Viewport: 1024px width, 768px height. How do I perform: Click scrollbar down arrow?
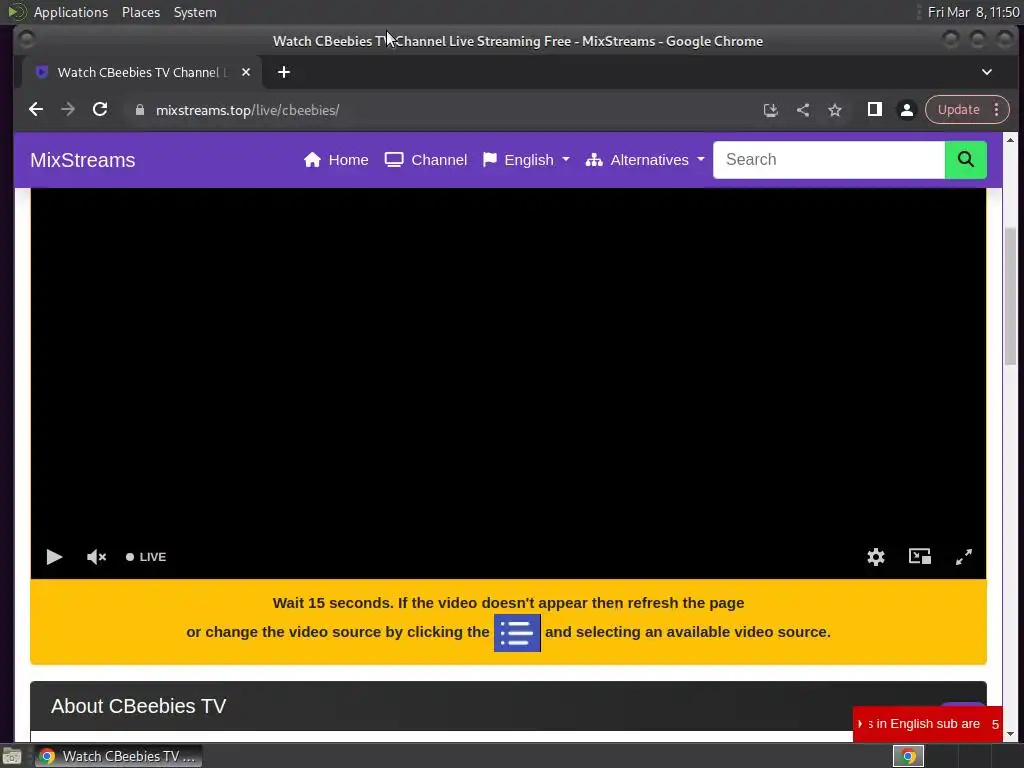click(1010, 735)
